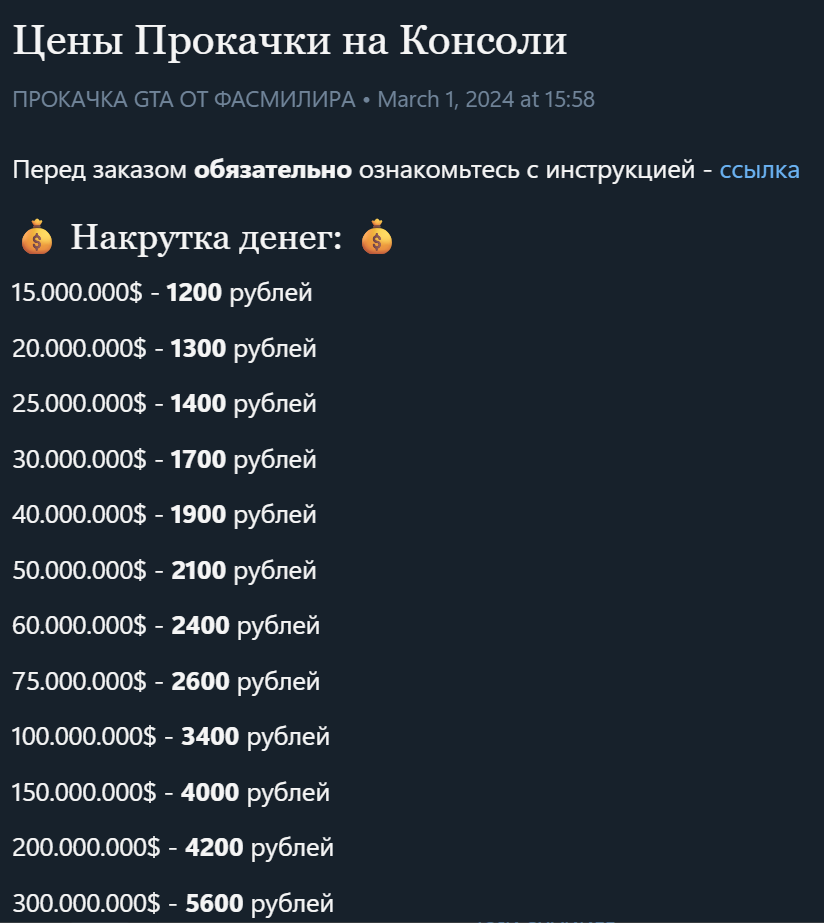Select the 60.000.000$ - 2400 рублей line
Viewport: 824px width, 923px height.
point(166,626)
